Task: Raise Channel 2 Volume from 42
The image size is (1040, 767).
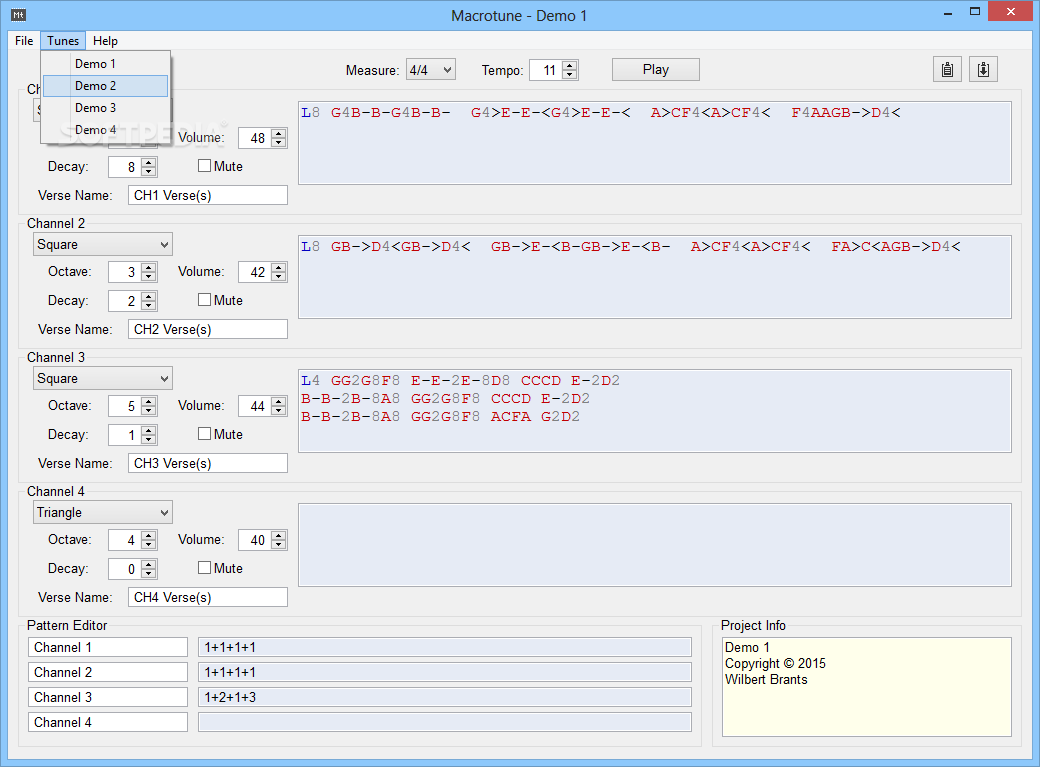Action: click(x=279, y=267)
